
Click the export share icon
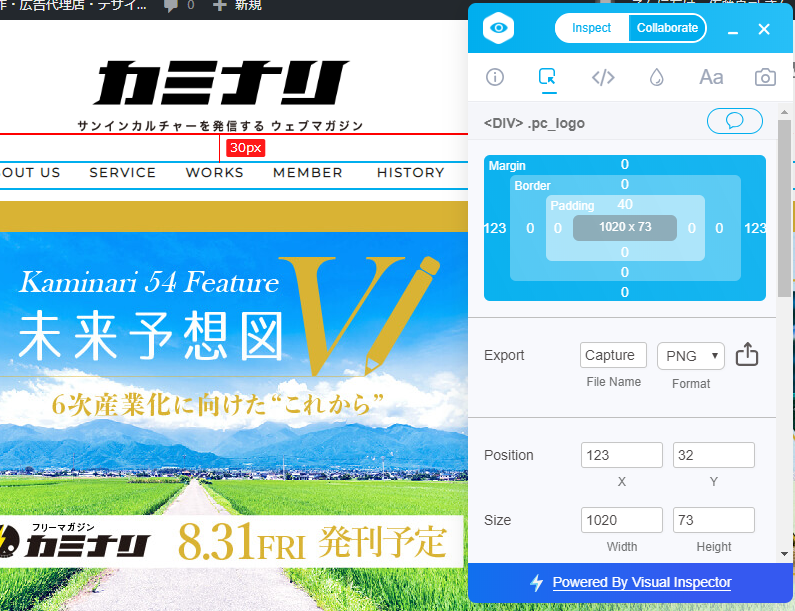746,355
